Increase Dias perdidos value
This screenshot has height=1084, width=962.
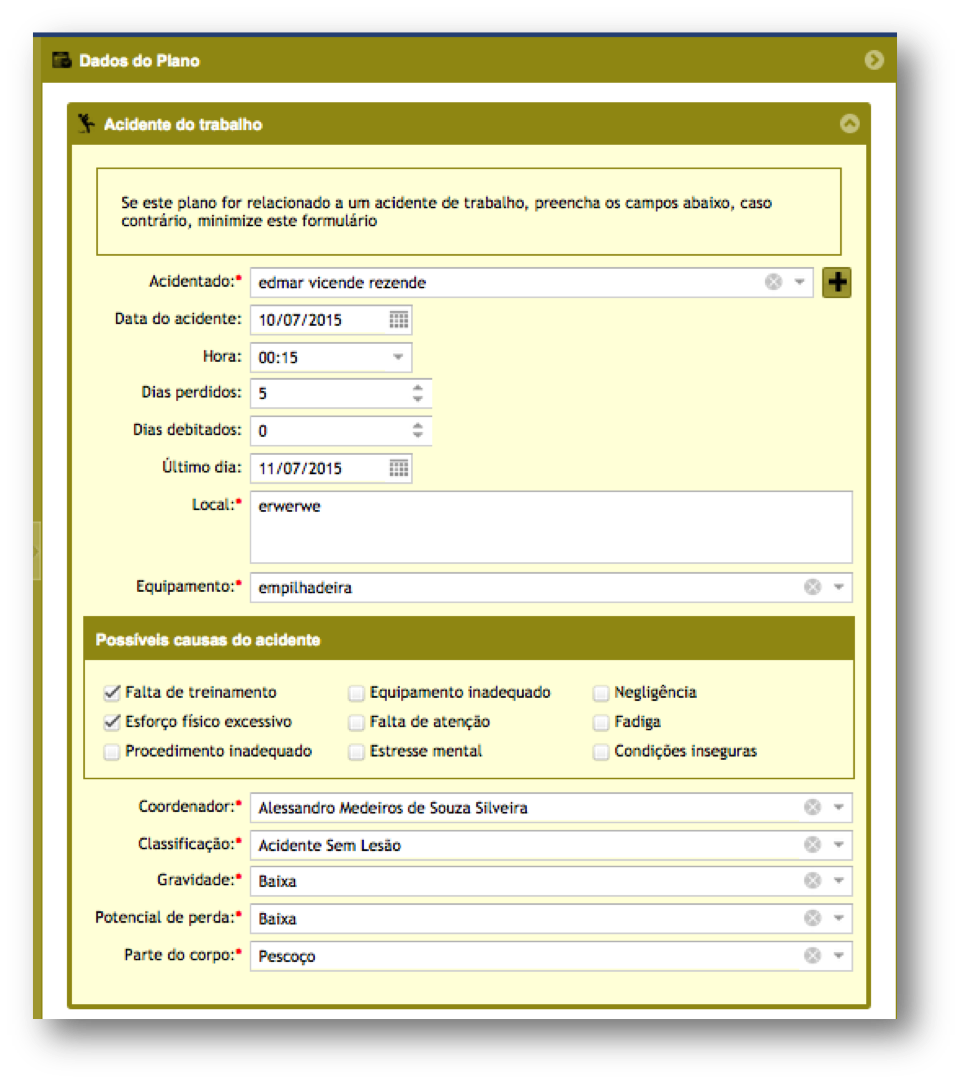tap(417, 387)
